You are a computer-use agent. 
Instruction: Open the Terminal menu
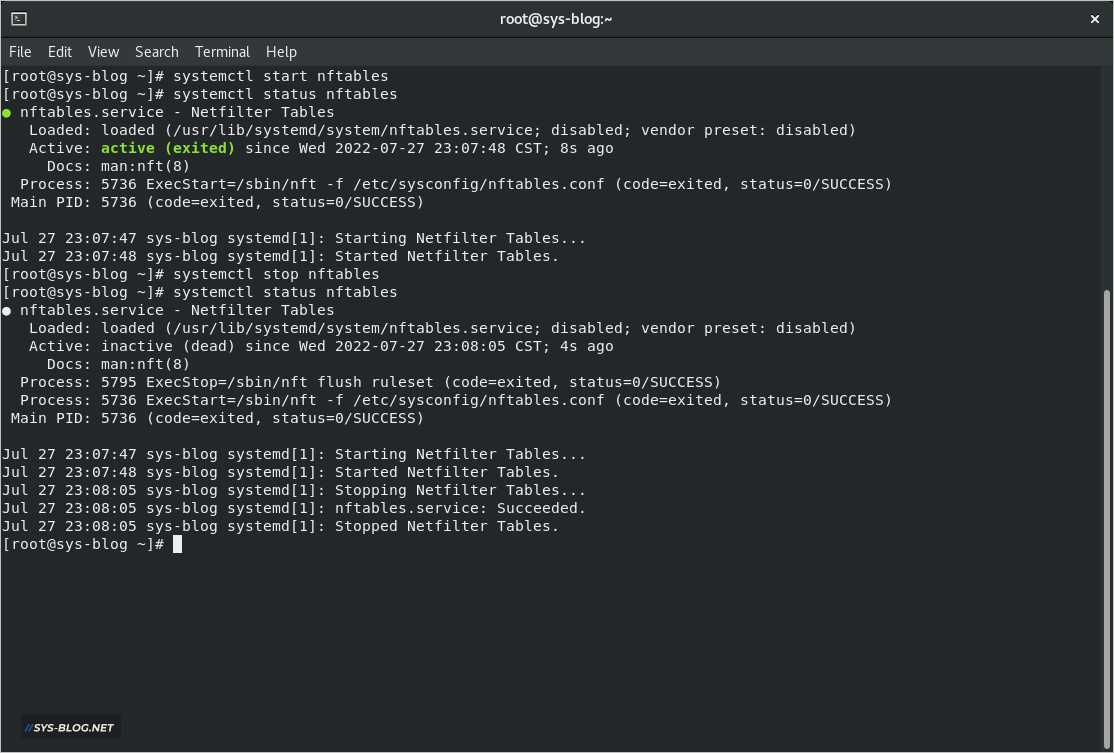[222, 52]
